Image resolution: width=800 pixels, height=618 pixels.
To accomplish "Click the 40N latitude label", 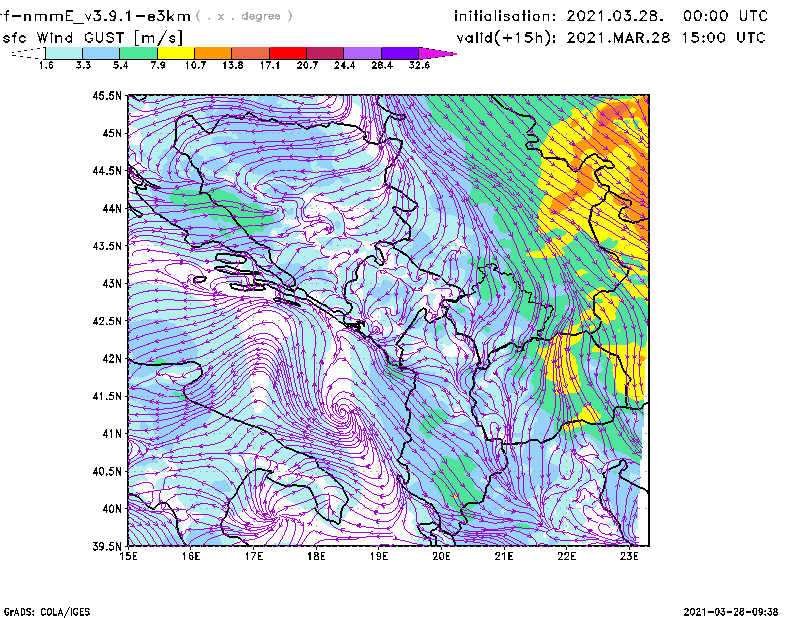I will [x=112, y=509].
